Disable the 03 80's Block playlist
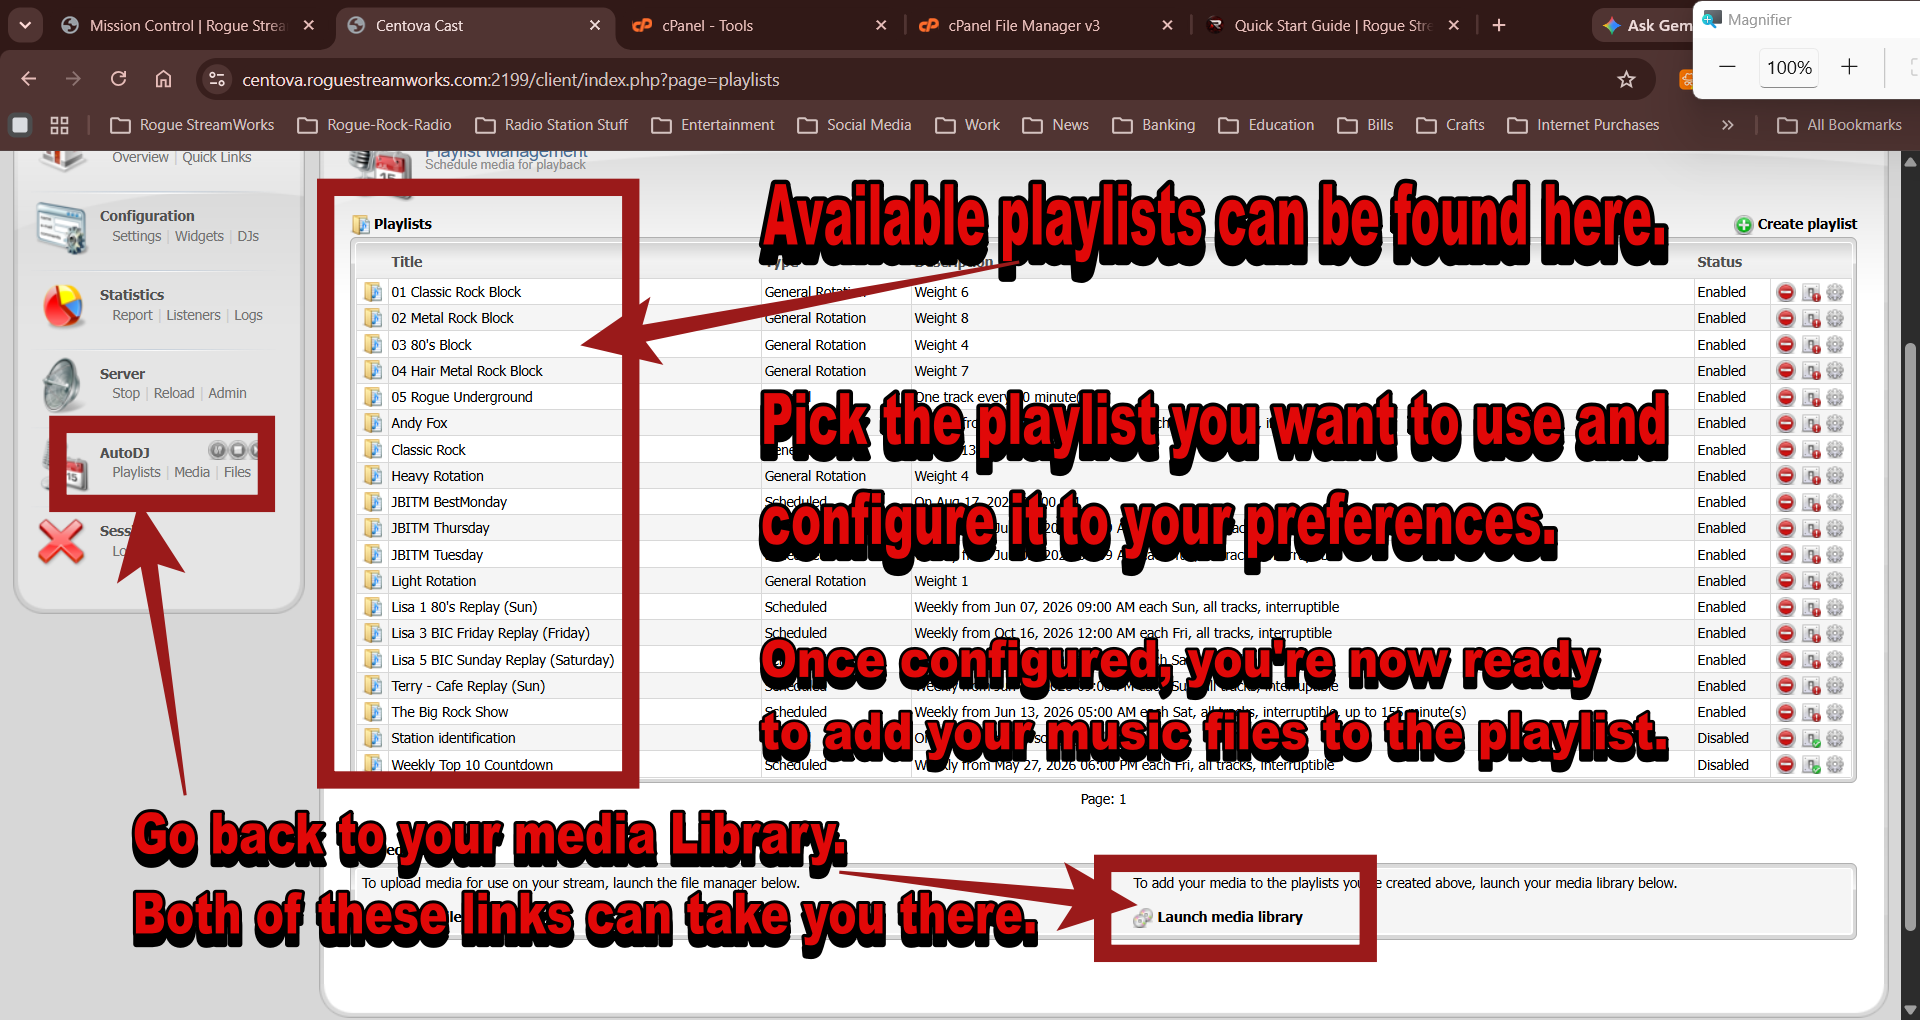Viewport: 1920px width, 1020px height. 1811,345
